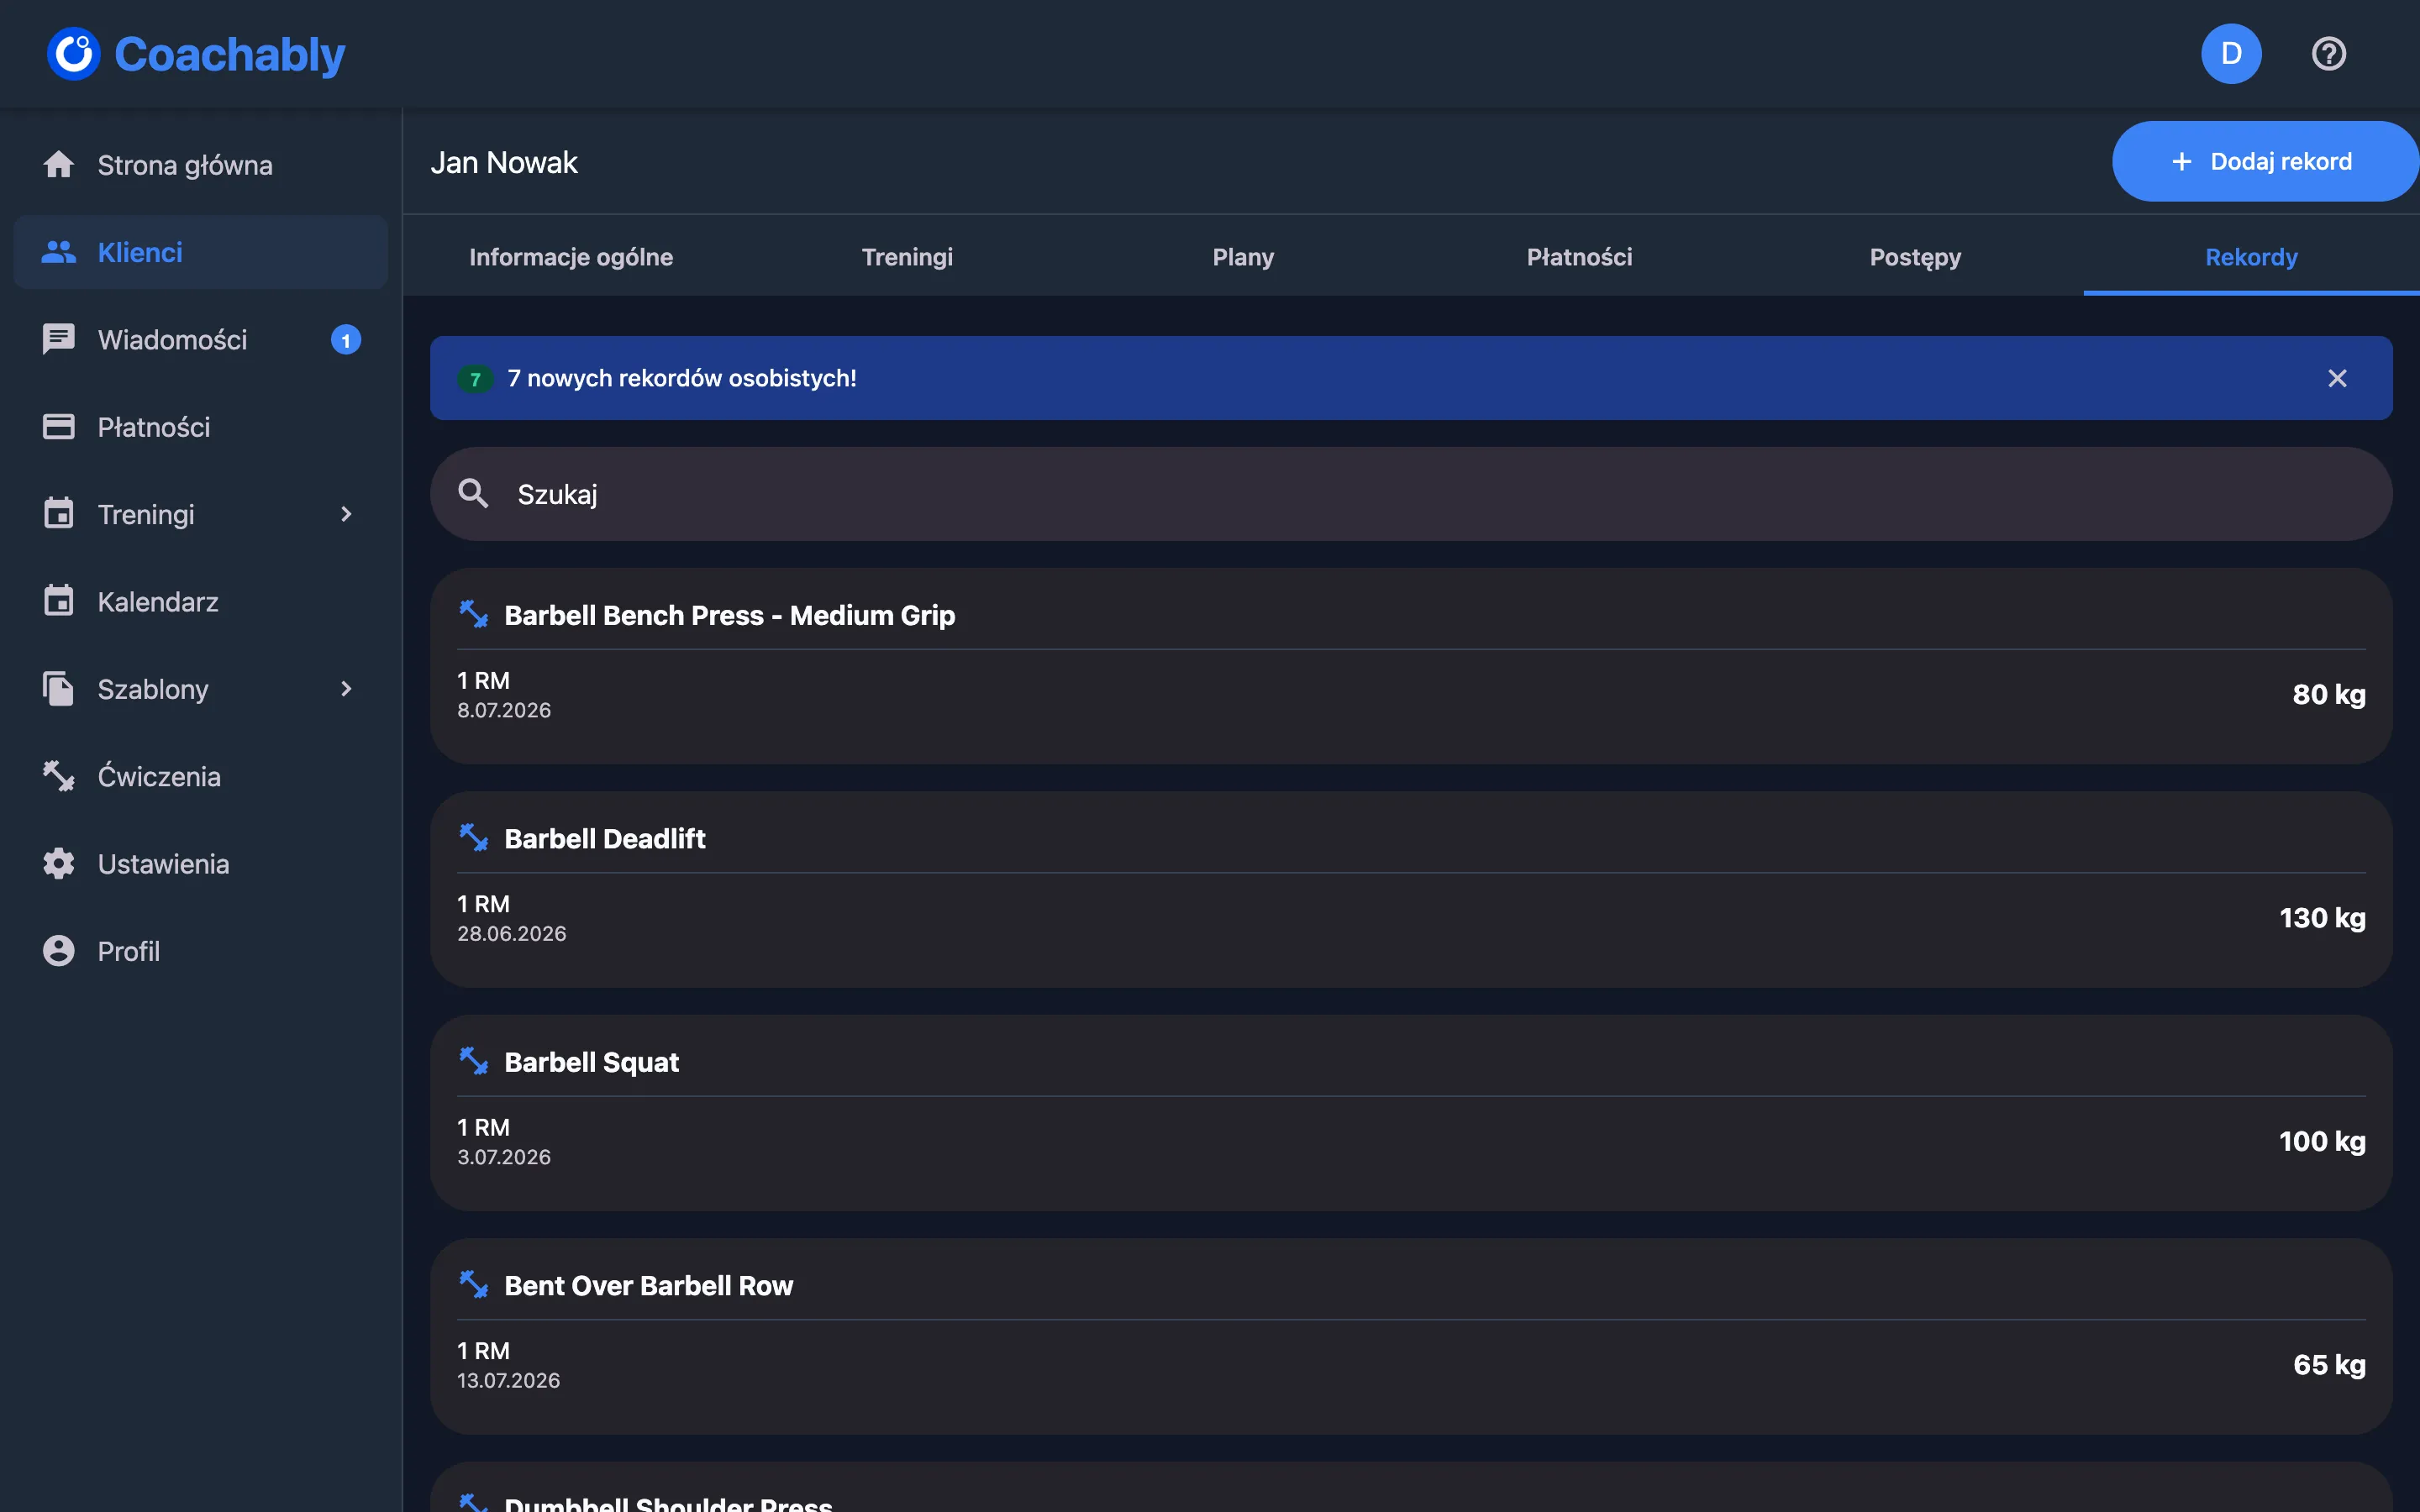Viewport: 2420px width, 1512px height.
Task: Click the Coachably brand name
Action: point(230,55)
